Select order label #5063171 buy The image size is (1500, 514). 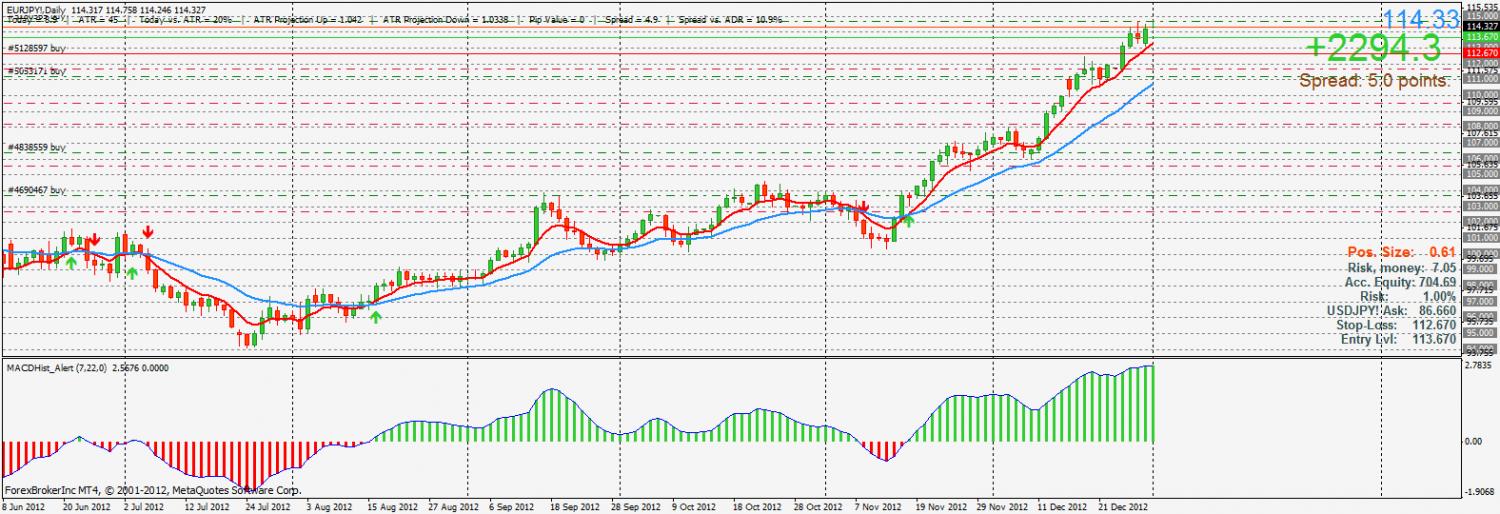(x=37, y=71)
